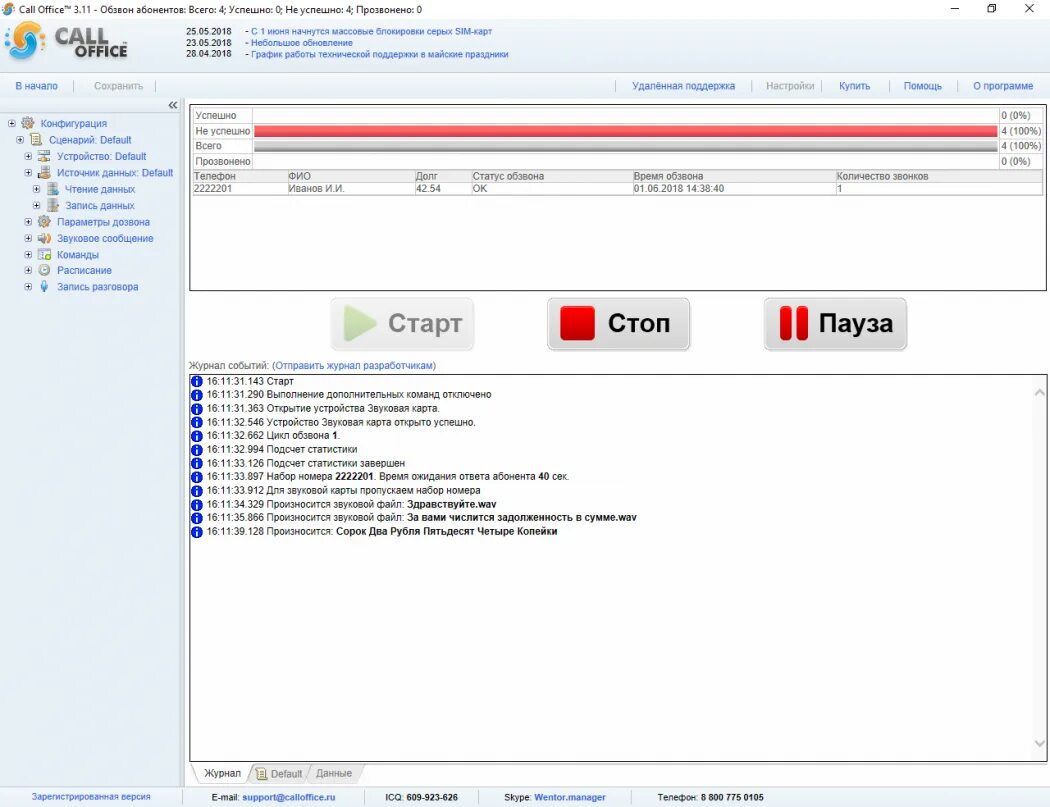
Task: Click the Телефон column header
Action: (x=240, y=176)
